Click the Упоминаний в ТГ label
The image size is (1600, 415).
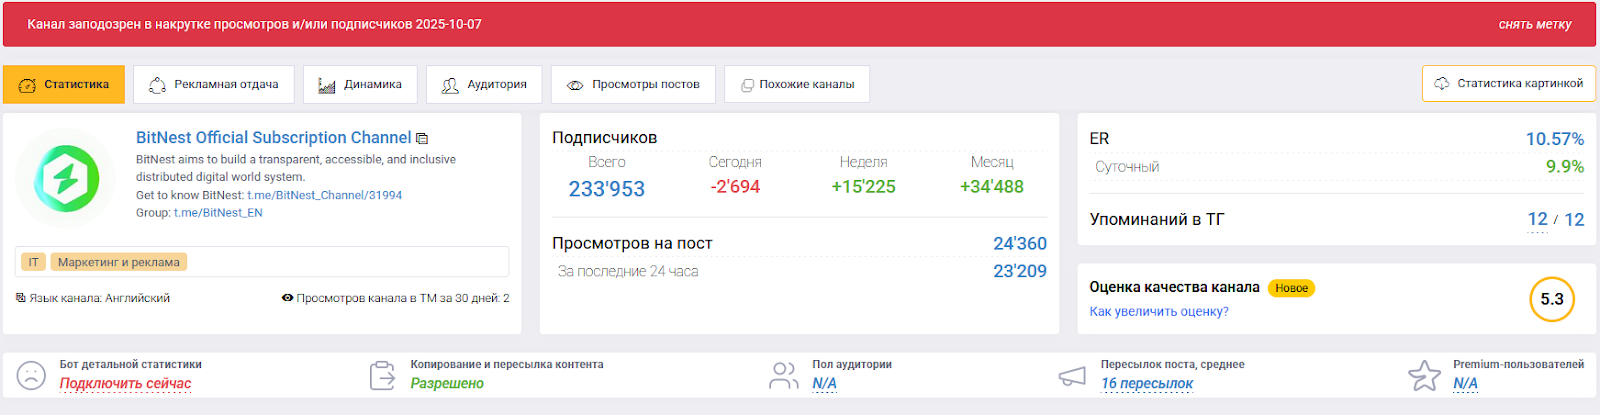point(1156,219)
